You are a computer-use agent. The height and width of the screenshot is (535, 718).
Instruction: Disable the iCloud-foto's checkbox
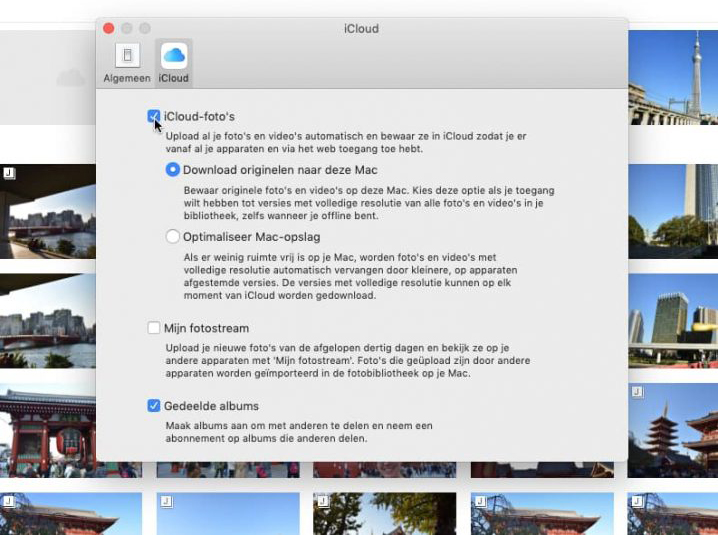(154, 117)
